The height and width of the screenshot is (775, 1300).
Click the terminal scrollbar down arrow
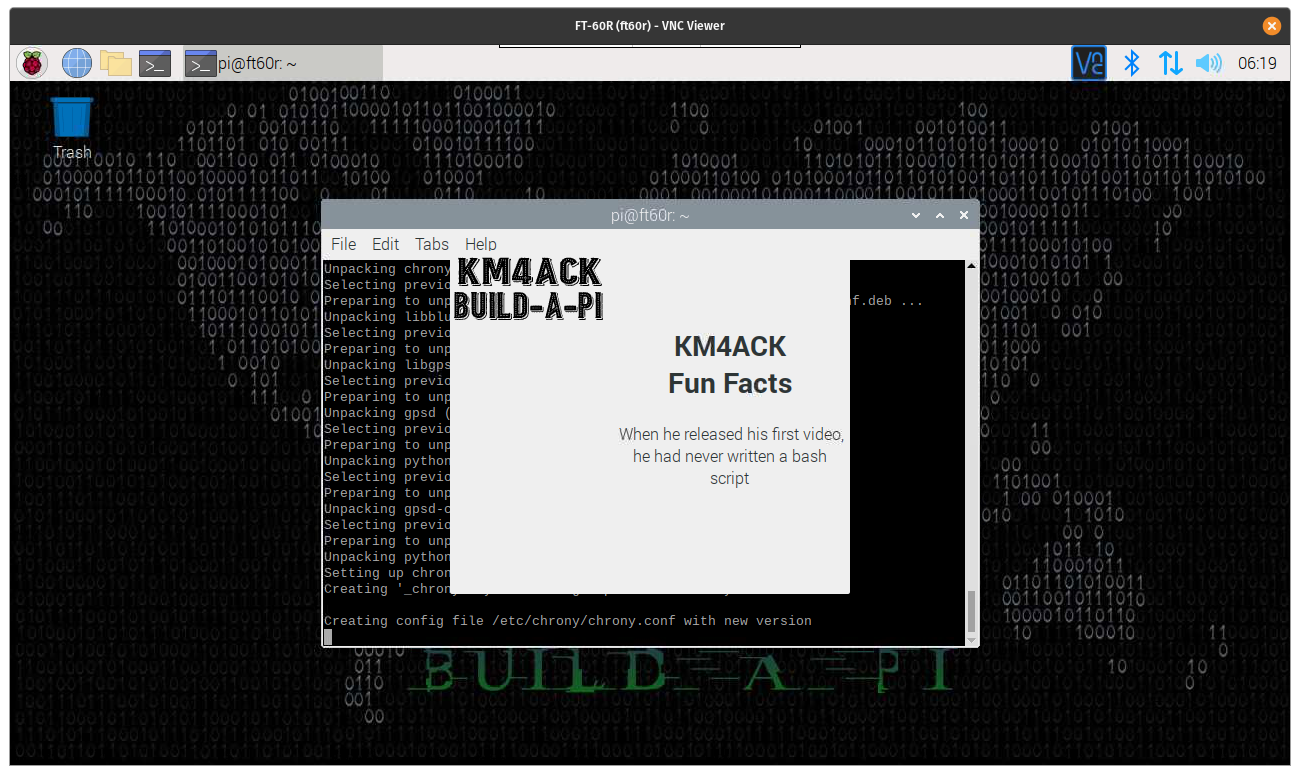[972, 638]
